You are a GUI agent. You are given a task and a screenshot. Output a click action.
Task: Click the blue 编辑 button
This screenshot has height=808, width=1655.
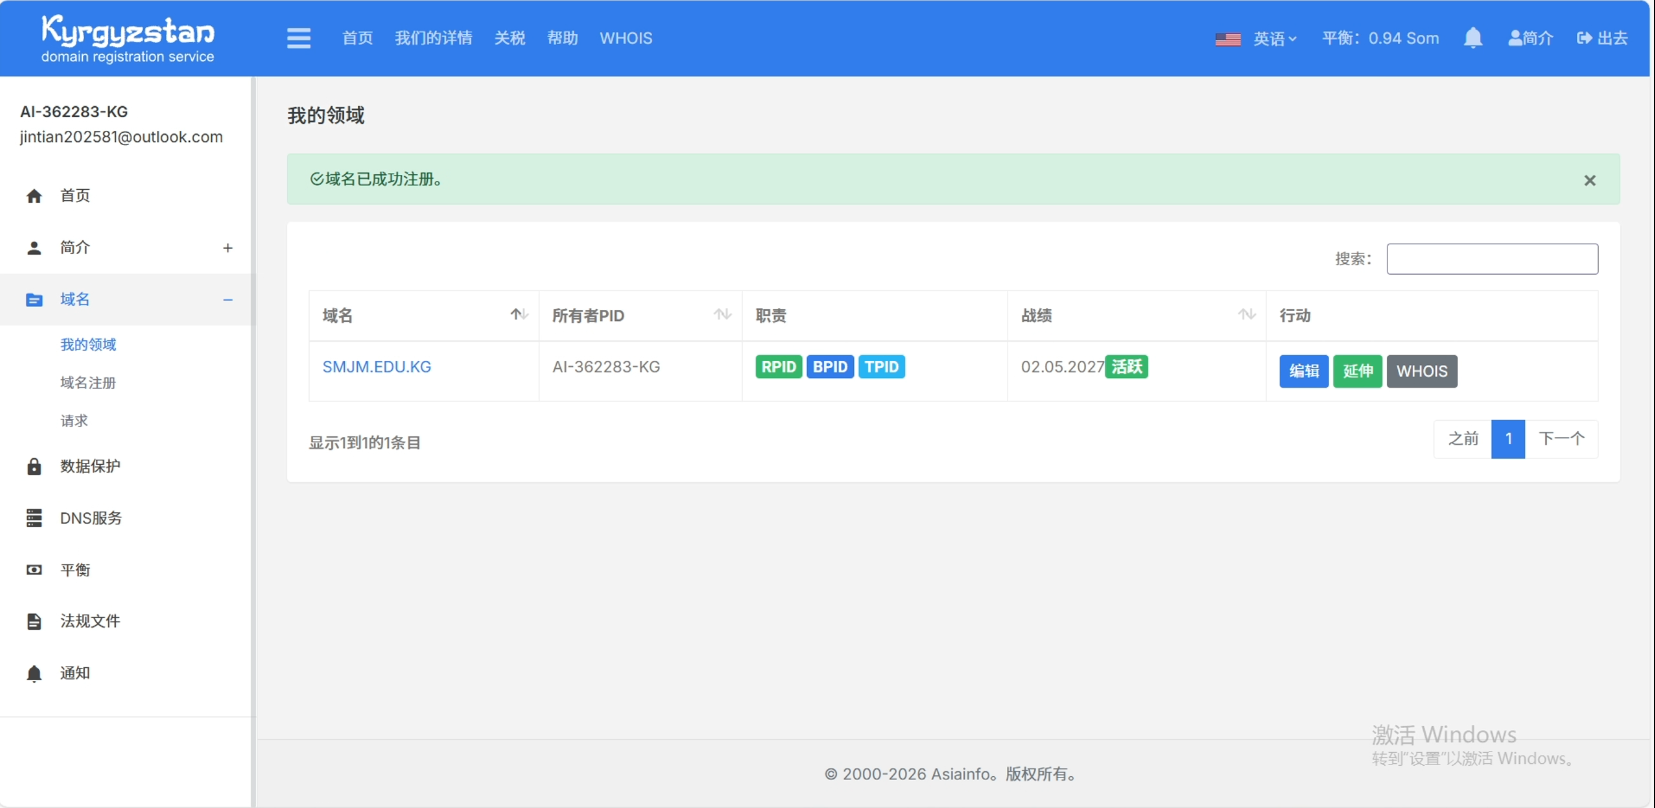[x=1304, y=371]
